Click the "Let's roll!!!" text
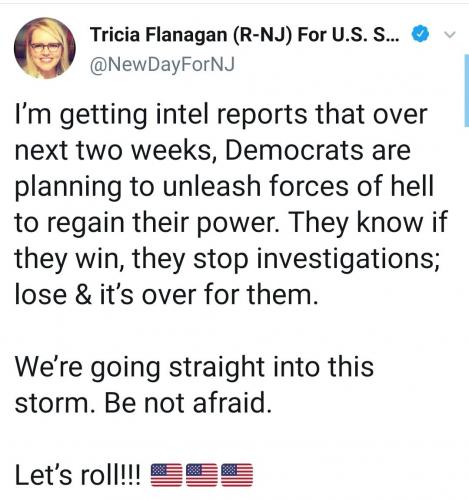469x500 pixels. [x=78, y=475]
